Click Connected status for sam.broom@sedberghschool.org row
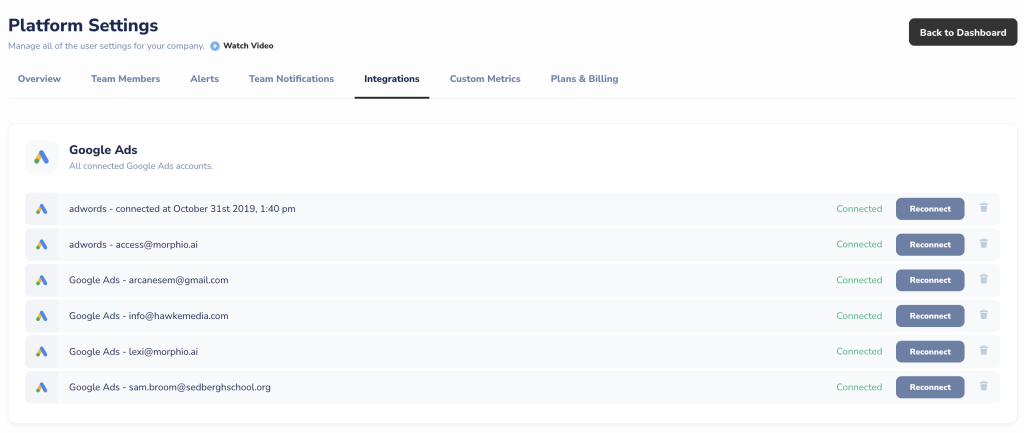The height and width of the screenshot is (433, 1024). (859, 387)
